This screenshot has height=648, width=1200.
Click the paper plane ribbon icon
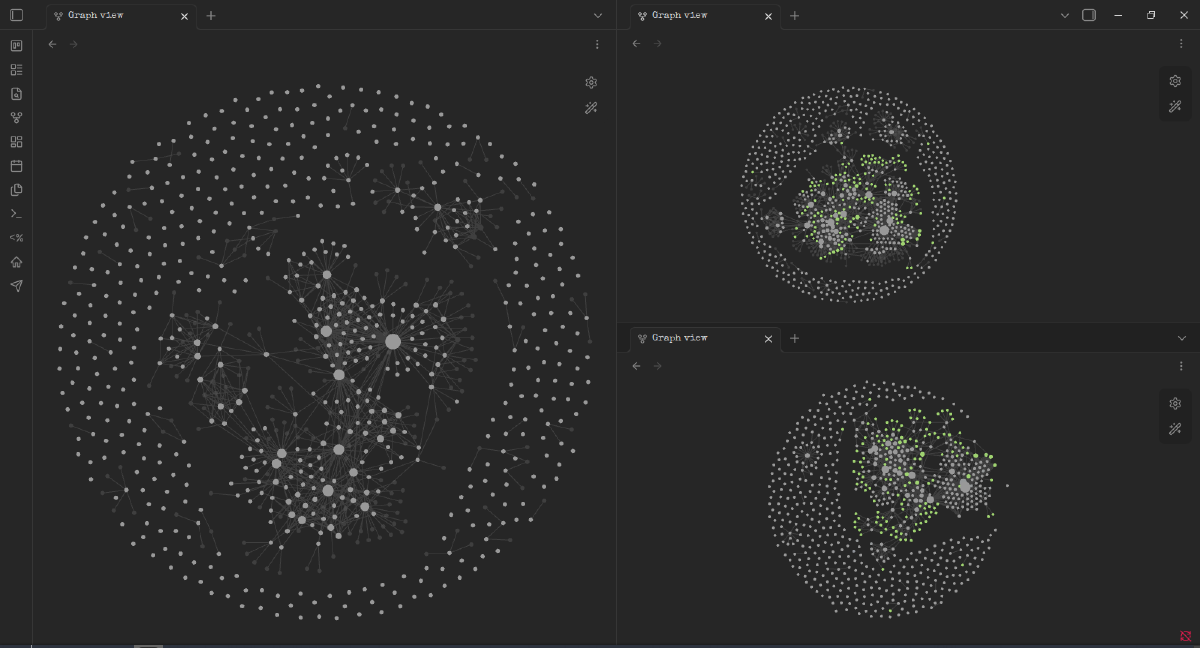tap(16, 286)
